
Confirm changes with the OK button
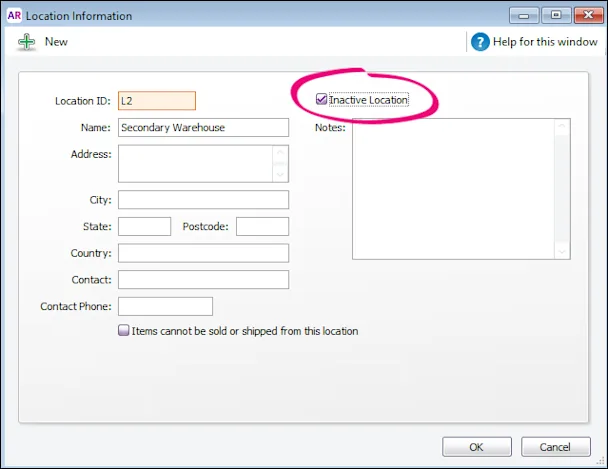click(477, 447)
